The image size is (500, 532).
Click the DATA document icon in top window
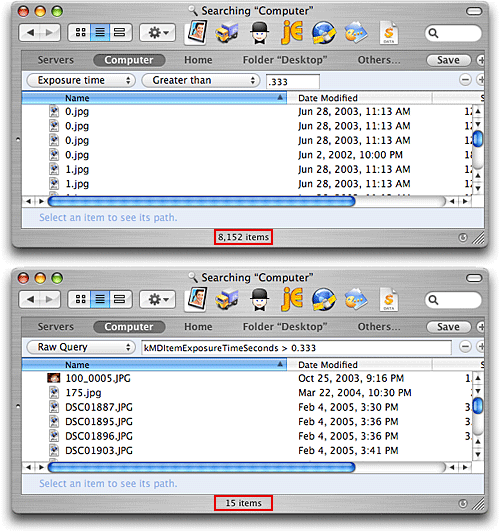pyautogui.click(x=389, y=33)
